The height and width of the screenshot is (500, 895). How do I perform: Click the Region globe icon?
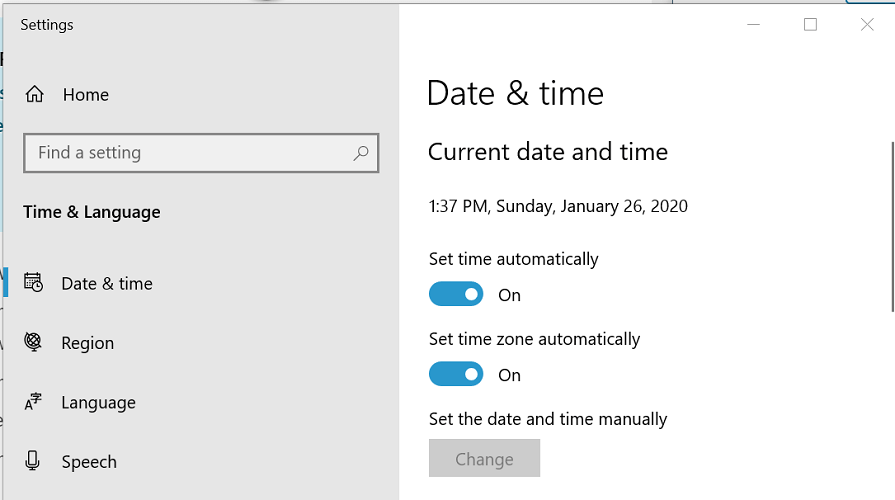tap(34, 343)
